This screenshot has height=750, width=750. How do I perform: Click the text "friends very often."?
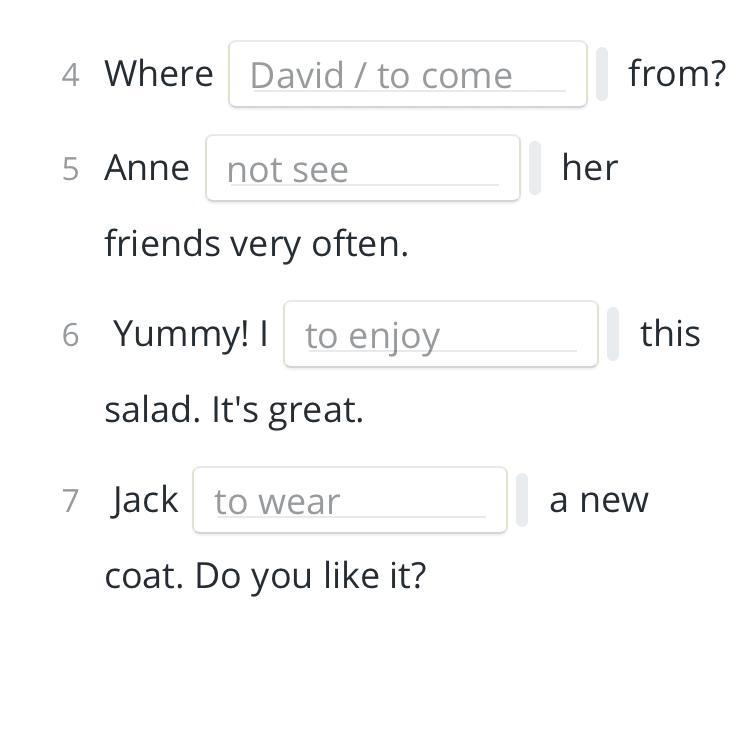point(256,243)
